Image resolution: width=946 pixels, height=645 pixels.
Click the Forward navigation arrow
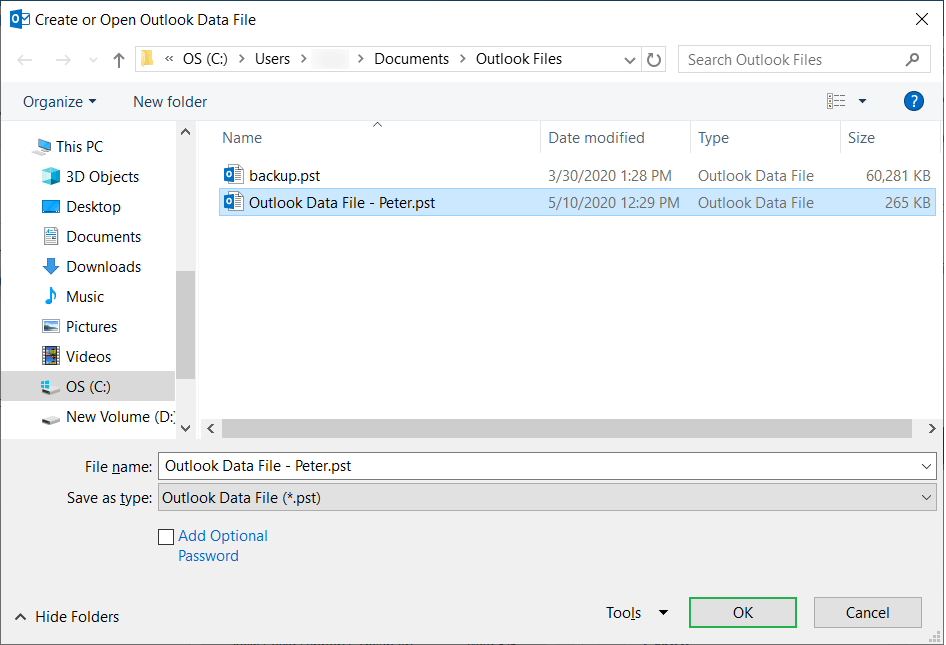(x=63, y=60)
